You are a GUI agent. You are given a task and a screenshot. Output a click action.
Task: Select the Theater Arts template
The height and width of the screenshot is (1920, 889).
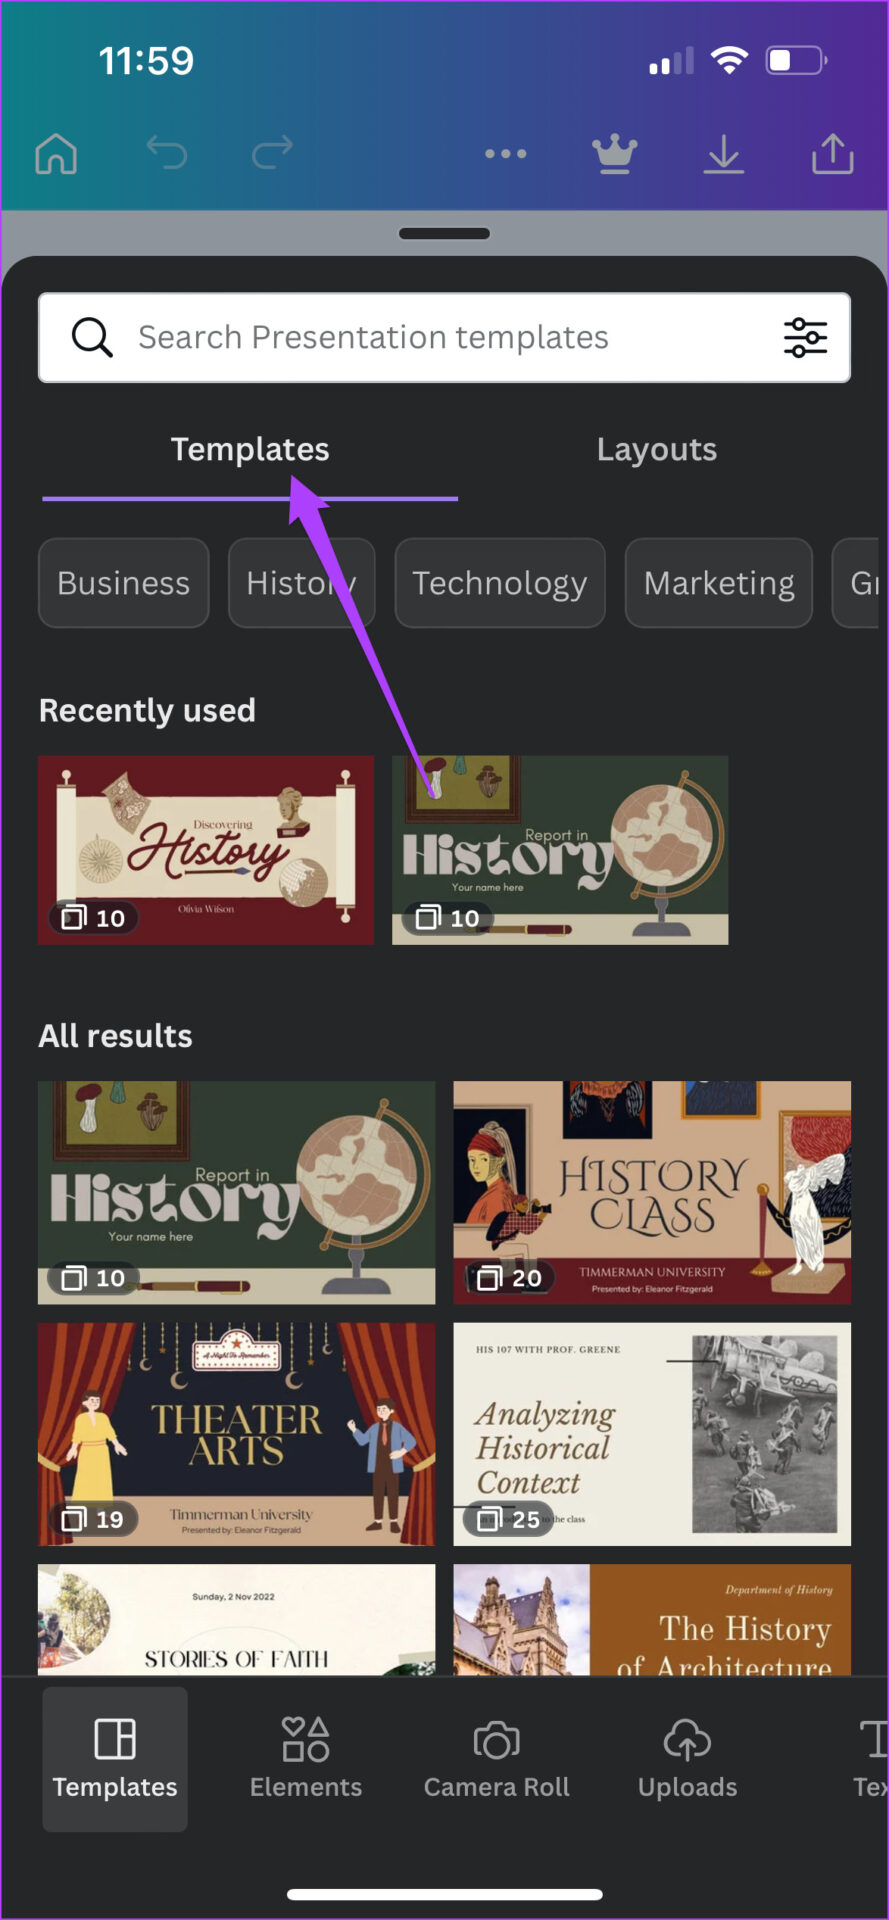[237, 1434]
